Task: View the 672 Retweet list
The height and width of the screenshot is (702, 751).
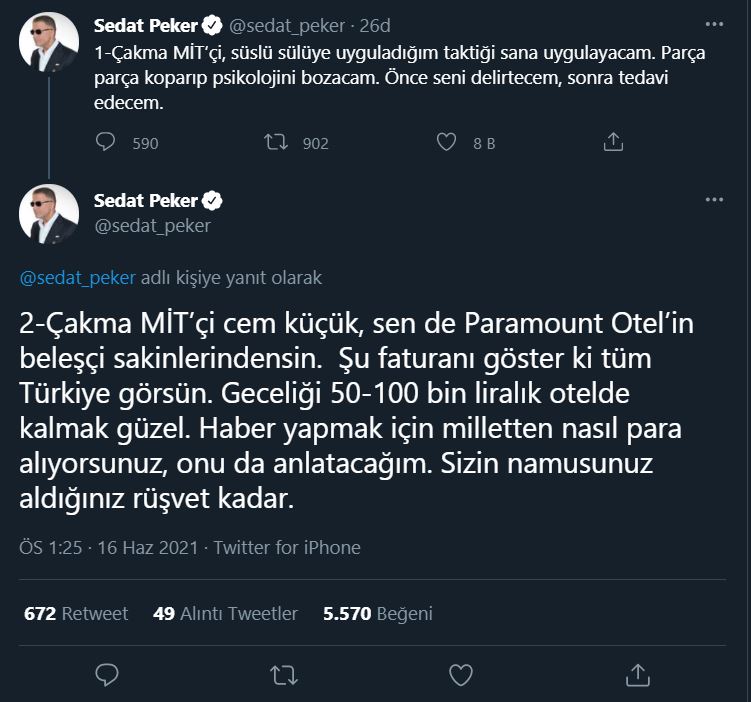Action: point(76,613)
